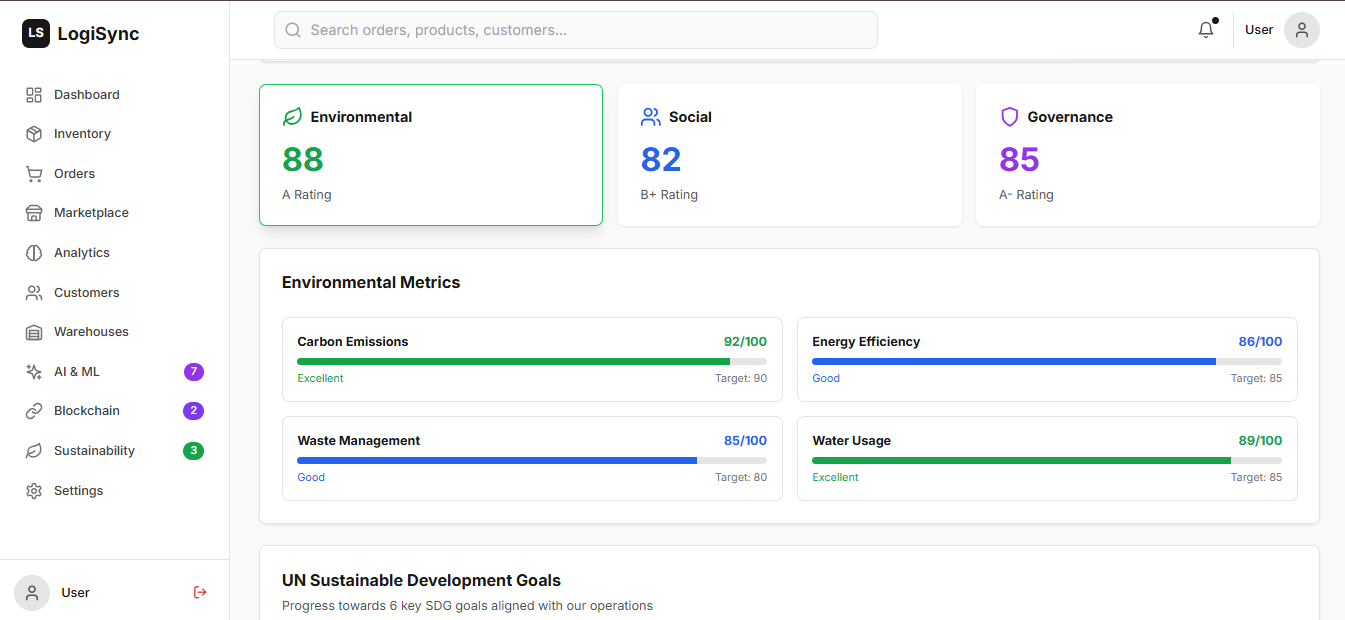Select the Environmental score card
The width and height of the screenshot is (1345, 620).
(x=431, y=155)
